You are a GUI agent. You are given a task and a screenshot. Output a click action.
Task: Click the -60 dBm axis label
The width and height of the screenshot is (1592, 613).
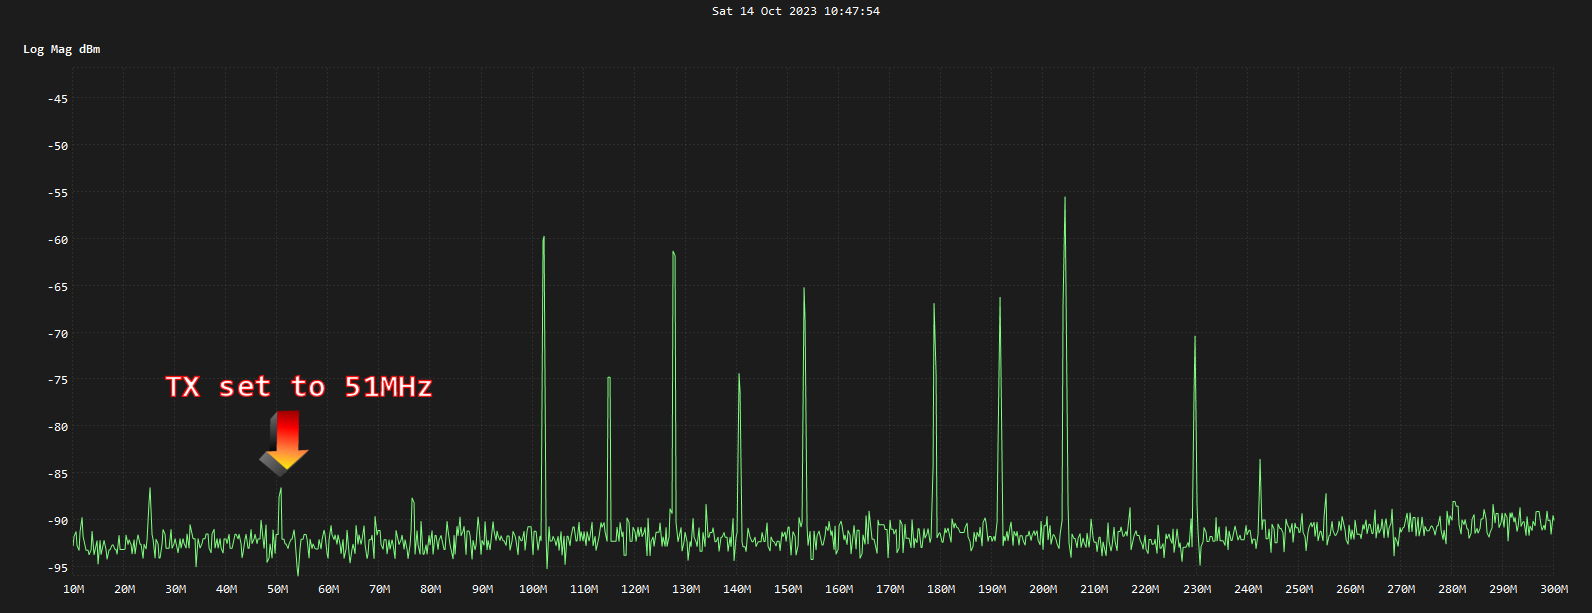coord(58,240)
